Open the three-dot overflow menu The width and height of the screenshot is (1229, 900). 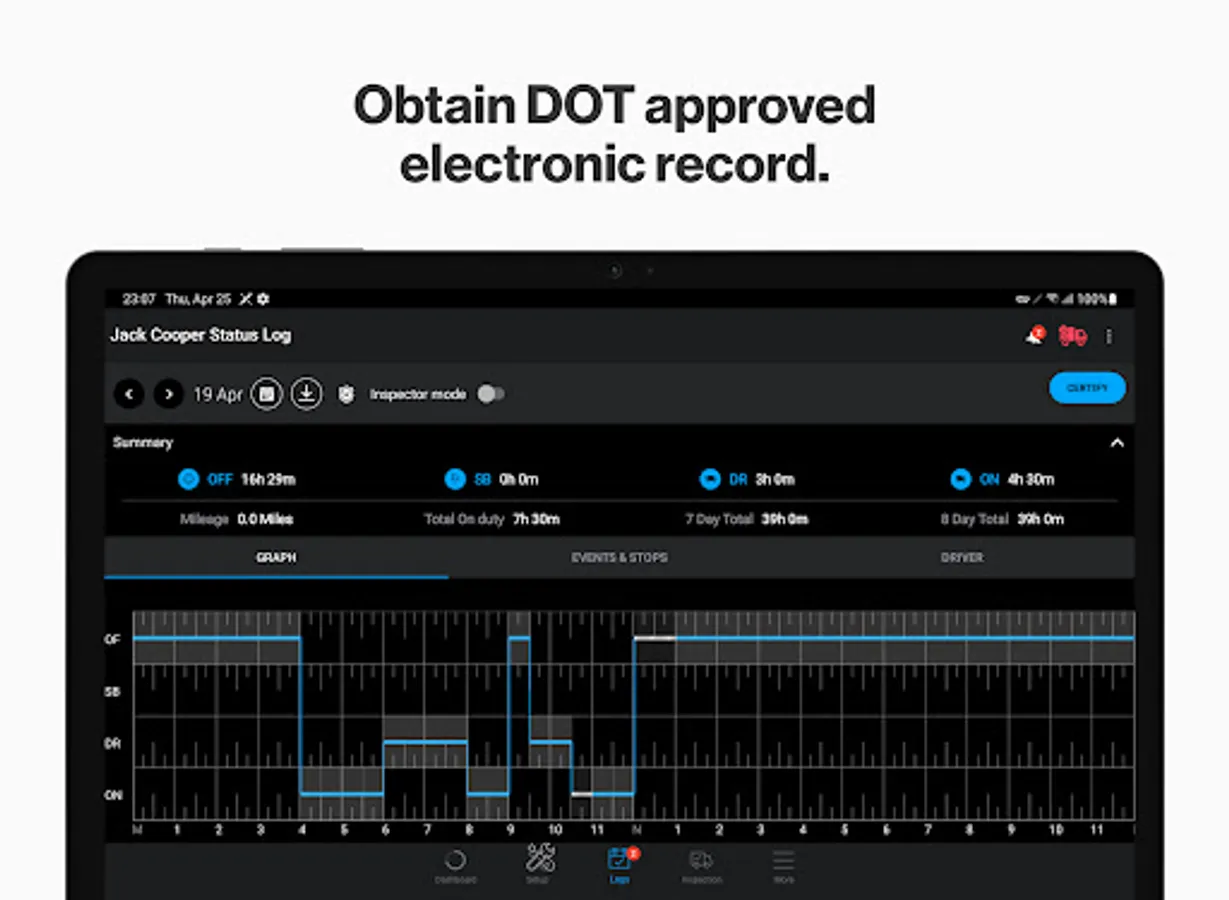pyautogui.click(x=1108, y=336)
